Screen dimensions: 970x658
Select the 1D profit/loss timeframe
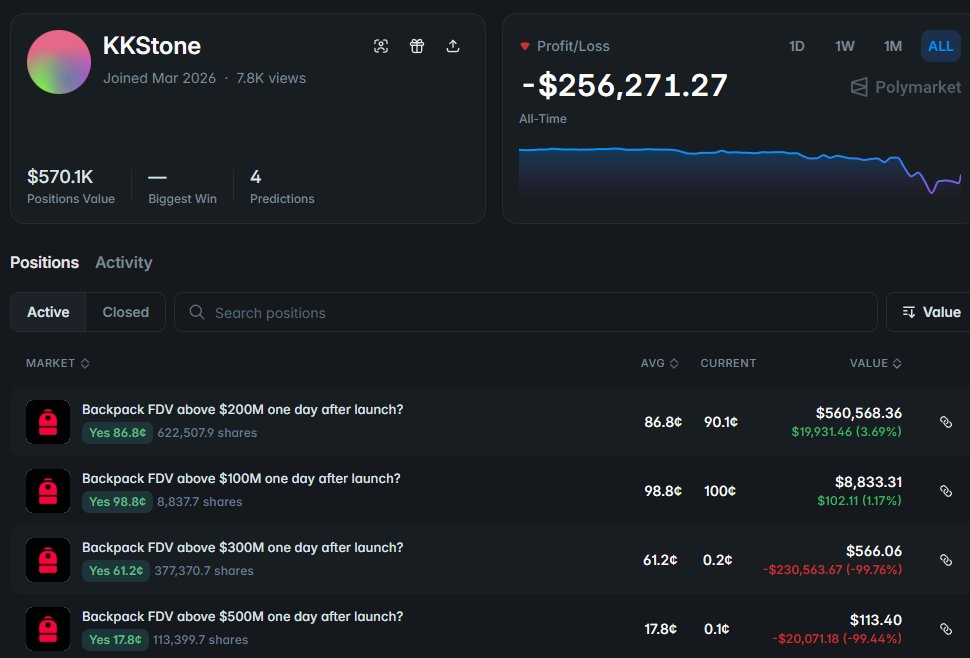(797, 46)
